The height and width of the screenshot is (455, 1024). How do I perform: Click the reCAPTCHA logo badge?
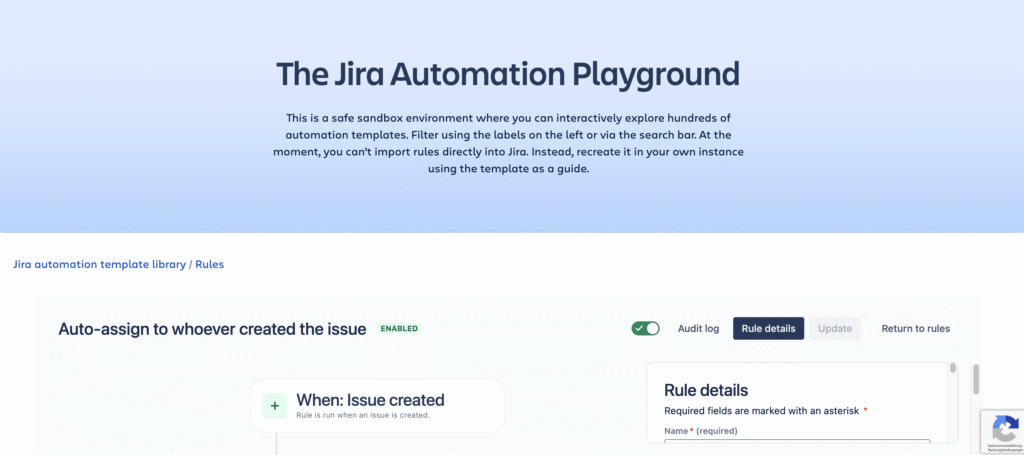[x=1004, y=425]
